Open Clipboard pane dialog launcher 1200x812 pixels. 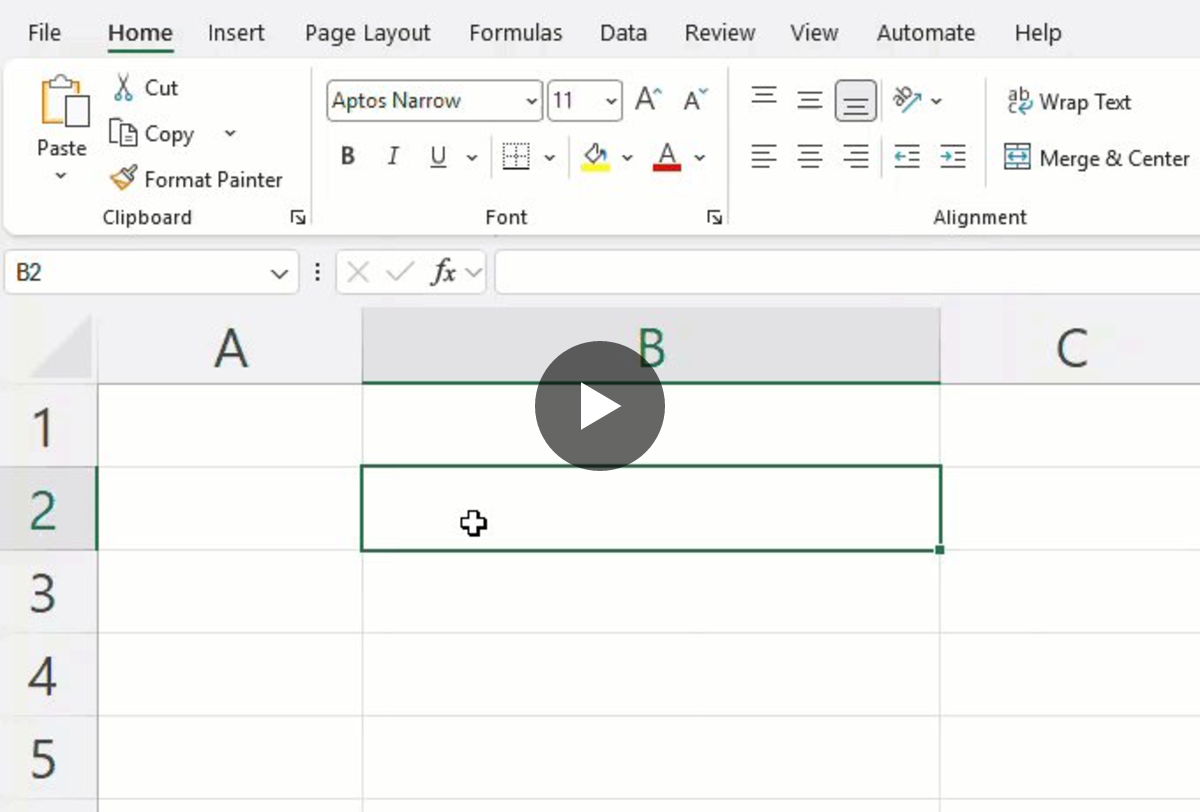coord(298,217)
